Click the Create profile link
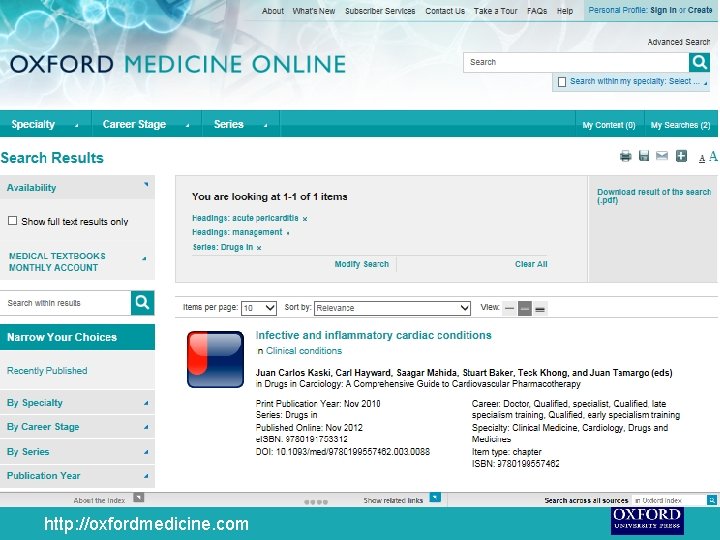This screenshot has height=540, width=720. 700,10
